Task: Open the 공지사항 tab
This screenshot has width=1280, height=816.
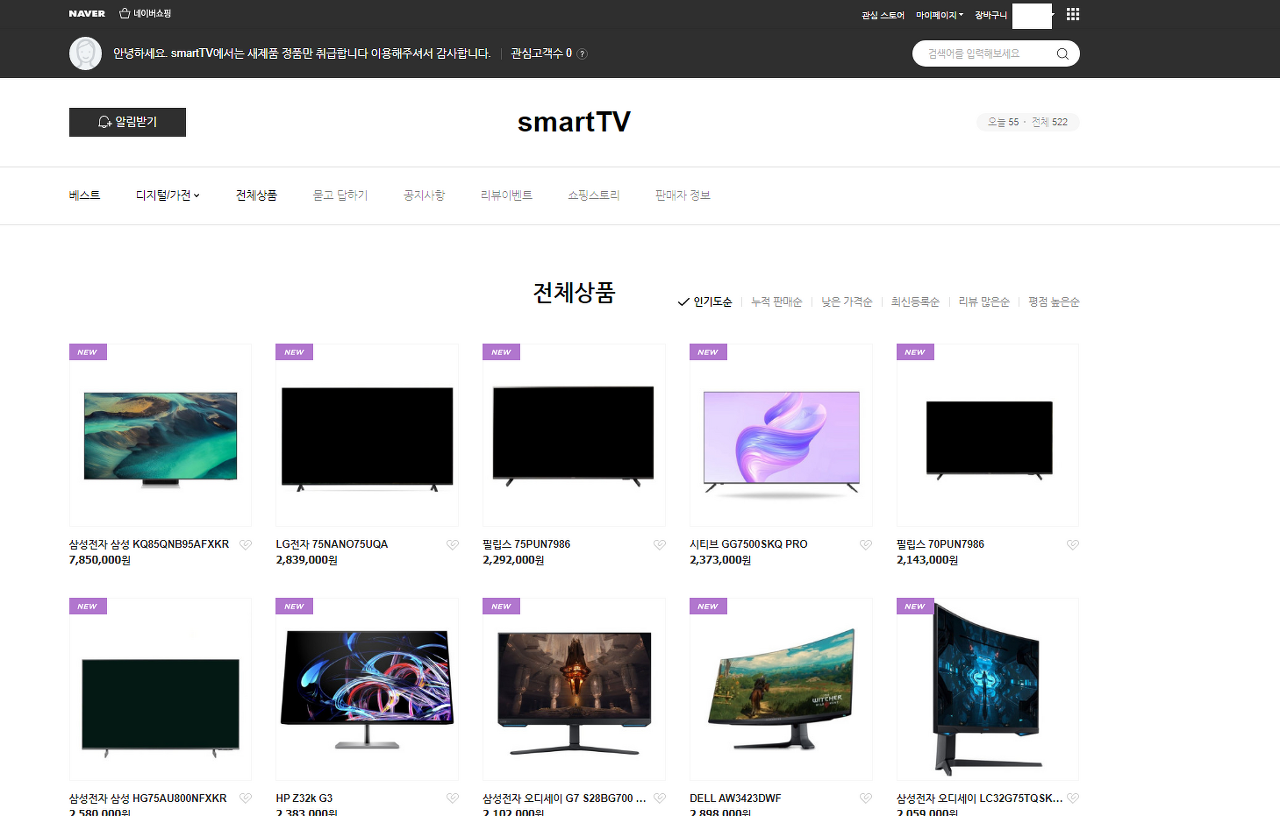Action: click(x=424, y=196)
